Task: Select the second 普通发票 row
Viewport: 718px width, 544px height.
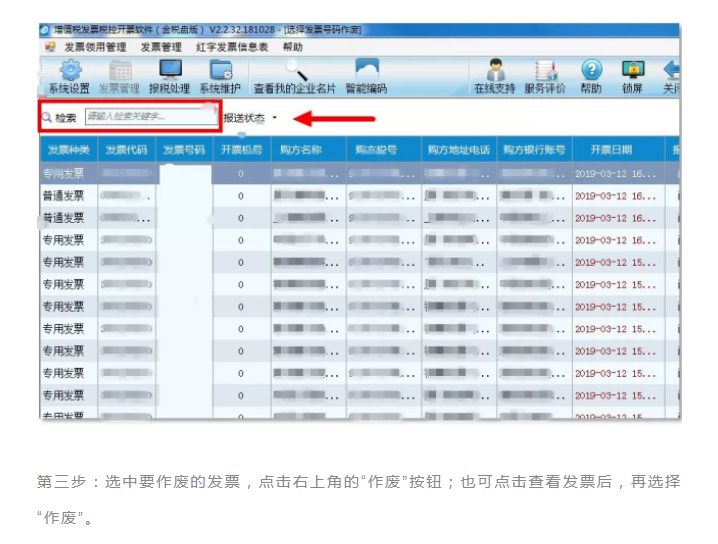Action: point(360,218)
